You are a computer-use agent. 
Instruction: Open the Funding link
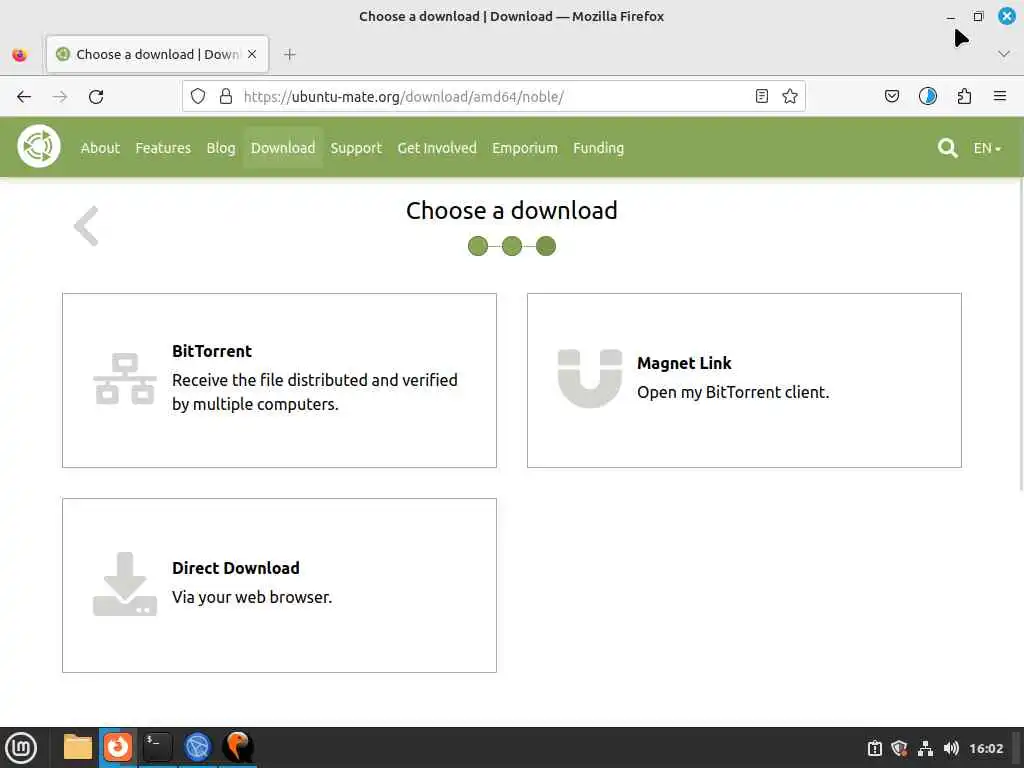(599, 148)
